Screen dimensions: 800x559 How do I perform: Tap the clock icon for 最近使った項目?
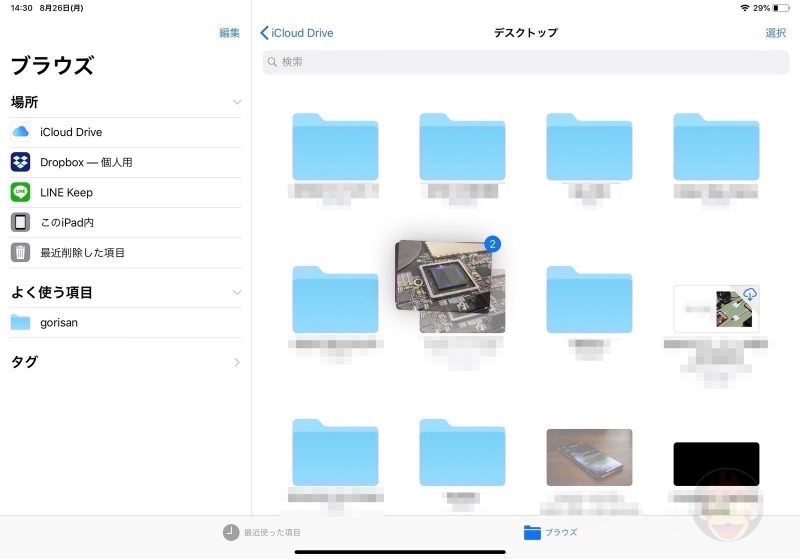tap(231, 532)
